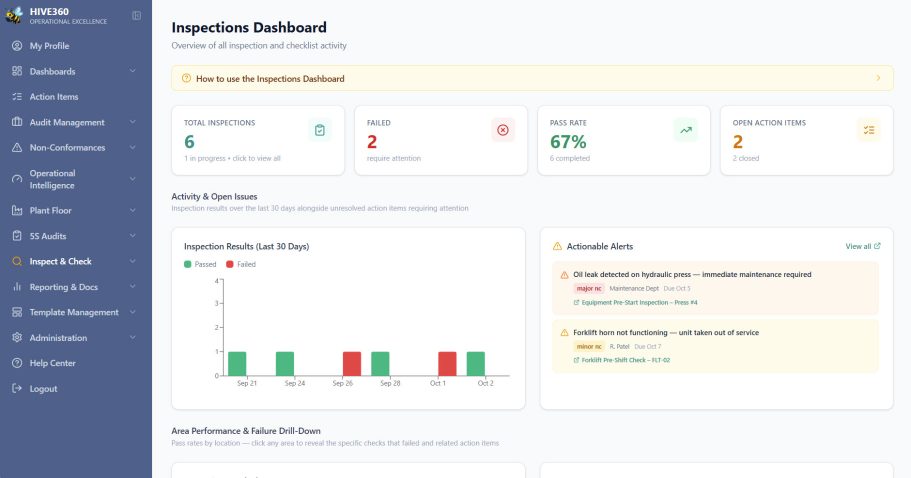Expand the Administration chevron

pos(132,337)
